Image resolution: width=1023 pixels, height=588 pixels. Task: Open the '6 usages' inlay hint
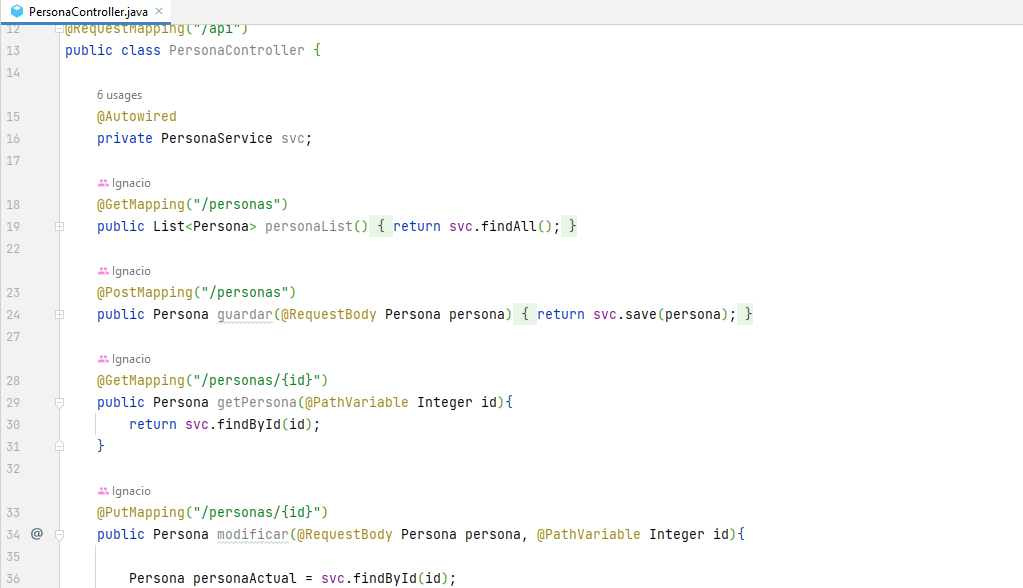pyautogui.click(x=119, y=95)
